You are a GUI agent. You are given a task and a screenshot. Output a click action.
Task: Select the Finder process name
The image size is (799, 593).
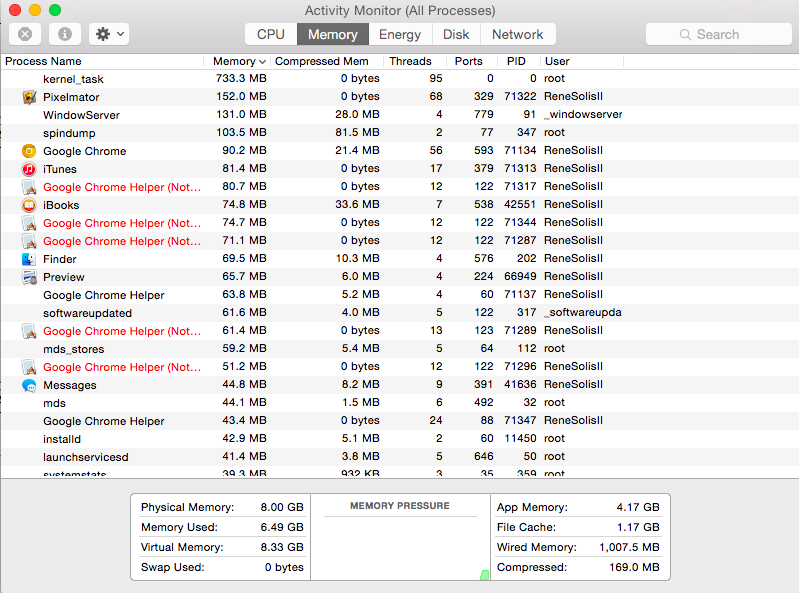[x=60, y=259]
